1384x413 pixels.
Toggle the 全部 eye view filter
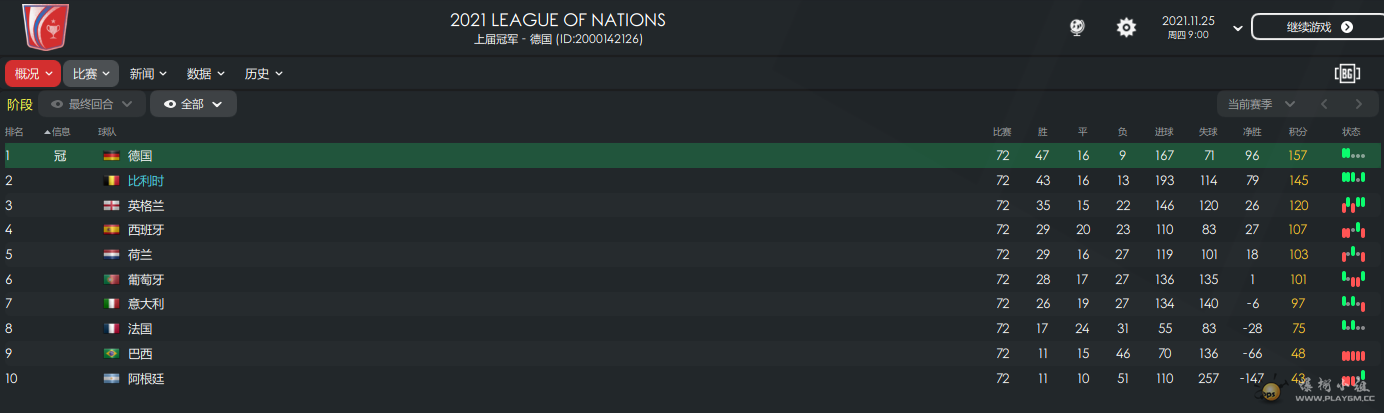(193, 104)
